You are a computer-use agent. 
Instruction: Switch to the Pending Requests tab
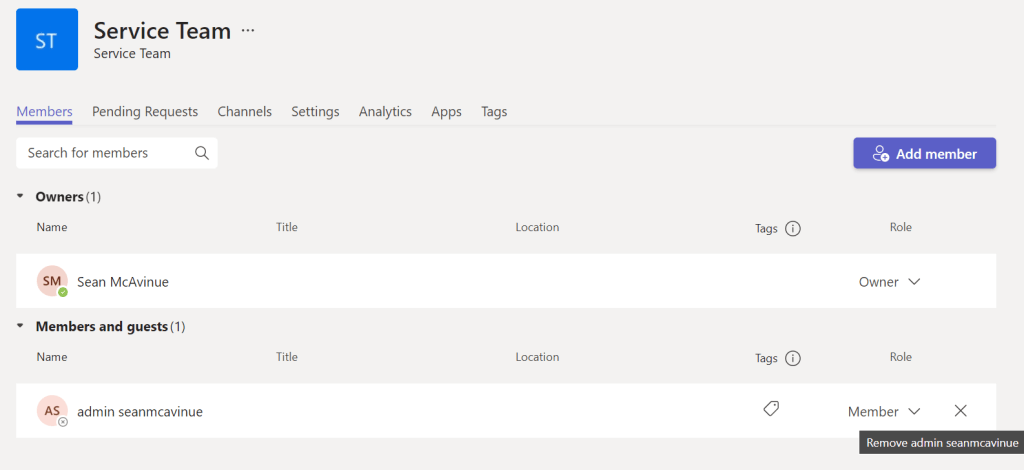[x=145, y=112]
